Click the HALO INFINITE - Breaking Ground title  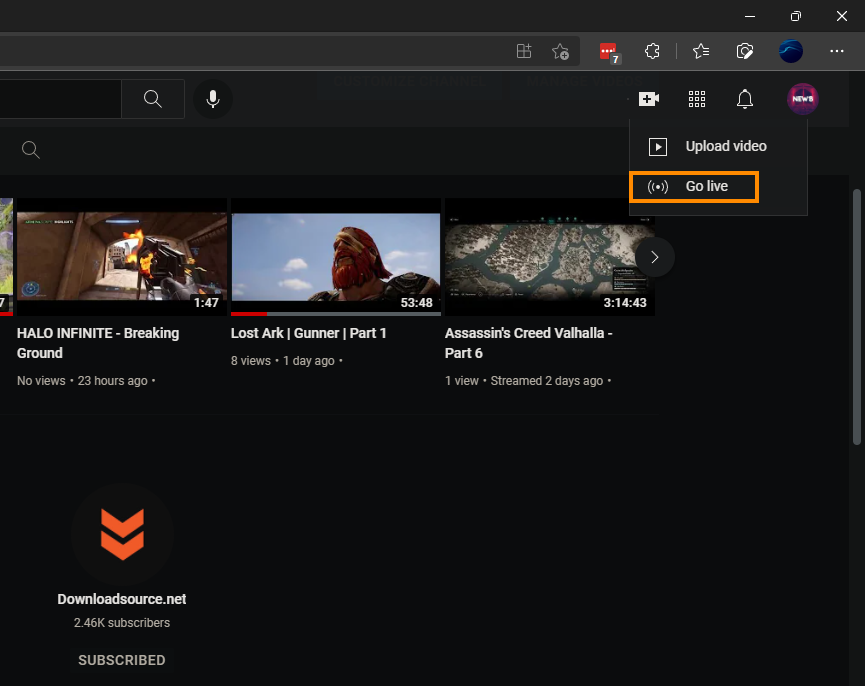(98, 343)
